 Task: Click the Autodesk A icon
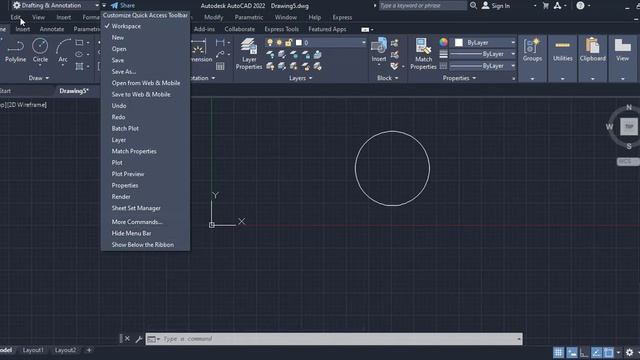pos(557,6)
